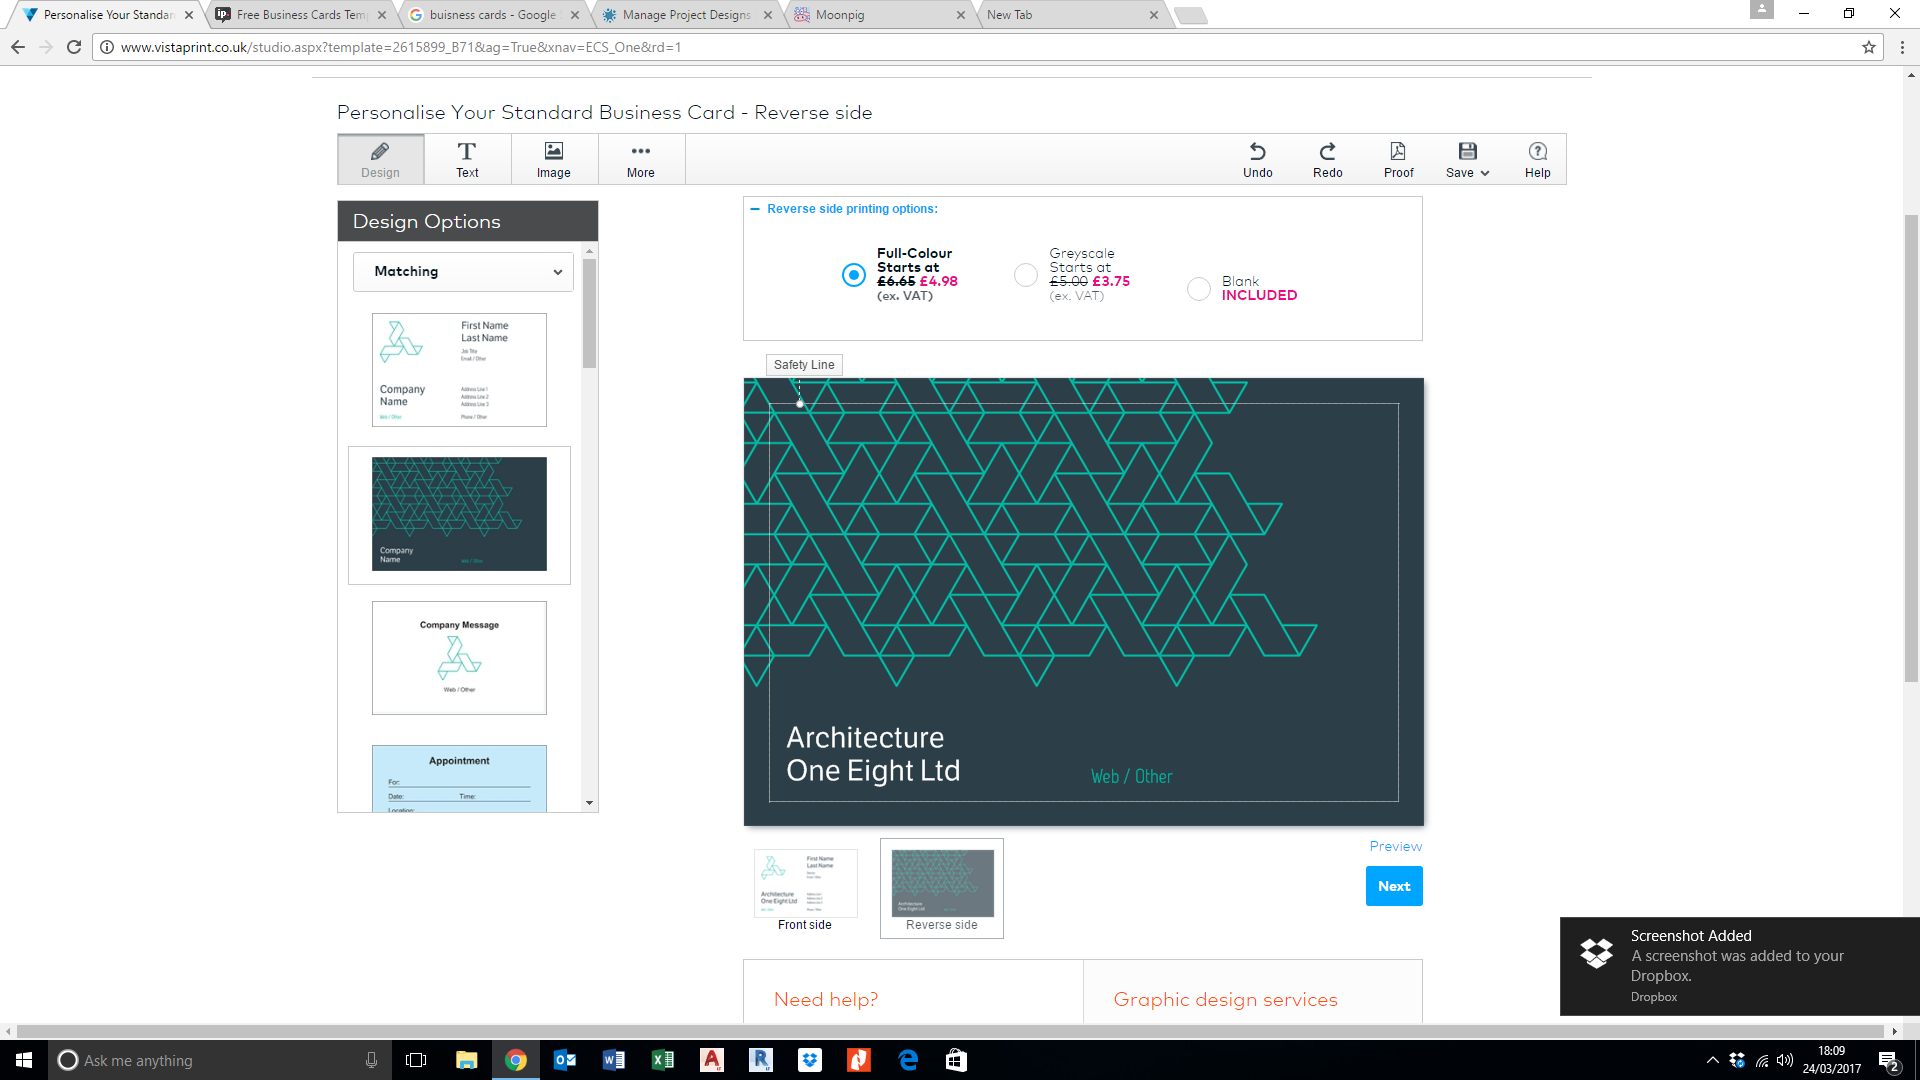This screenshot has width=1920, height=1080.
Task: Switch to Manage Project Designs tab
Action: click(x=686, y=15)
